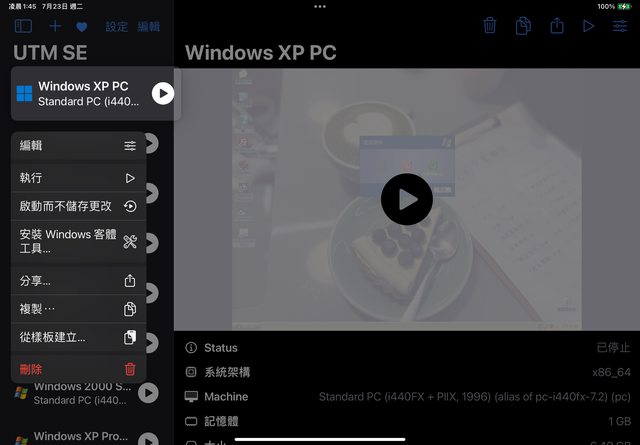Select 刪除 in the context menu
Screen dimensions: 640x445
click(x=78, y=369)
